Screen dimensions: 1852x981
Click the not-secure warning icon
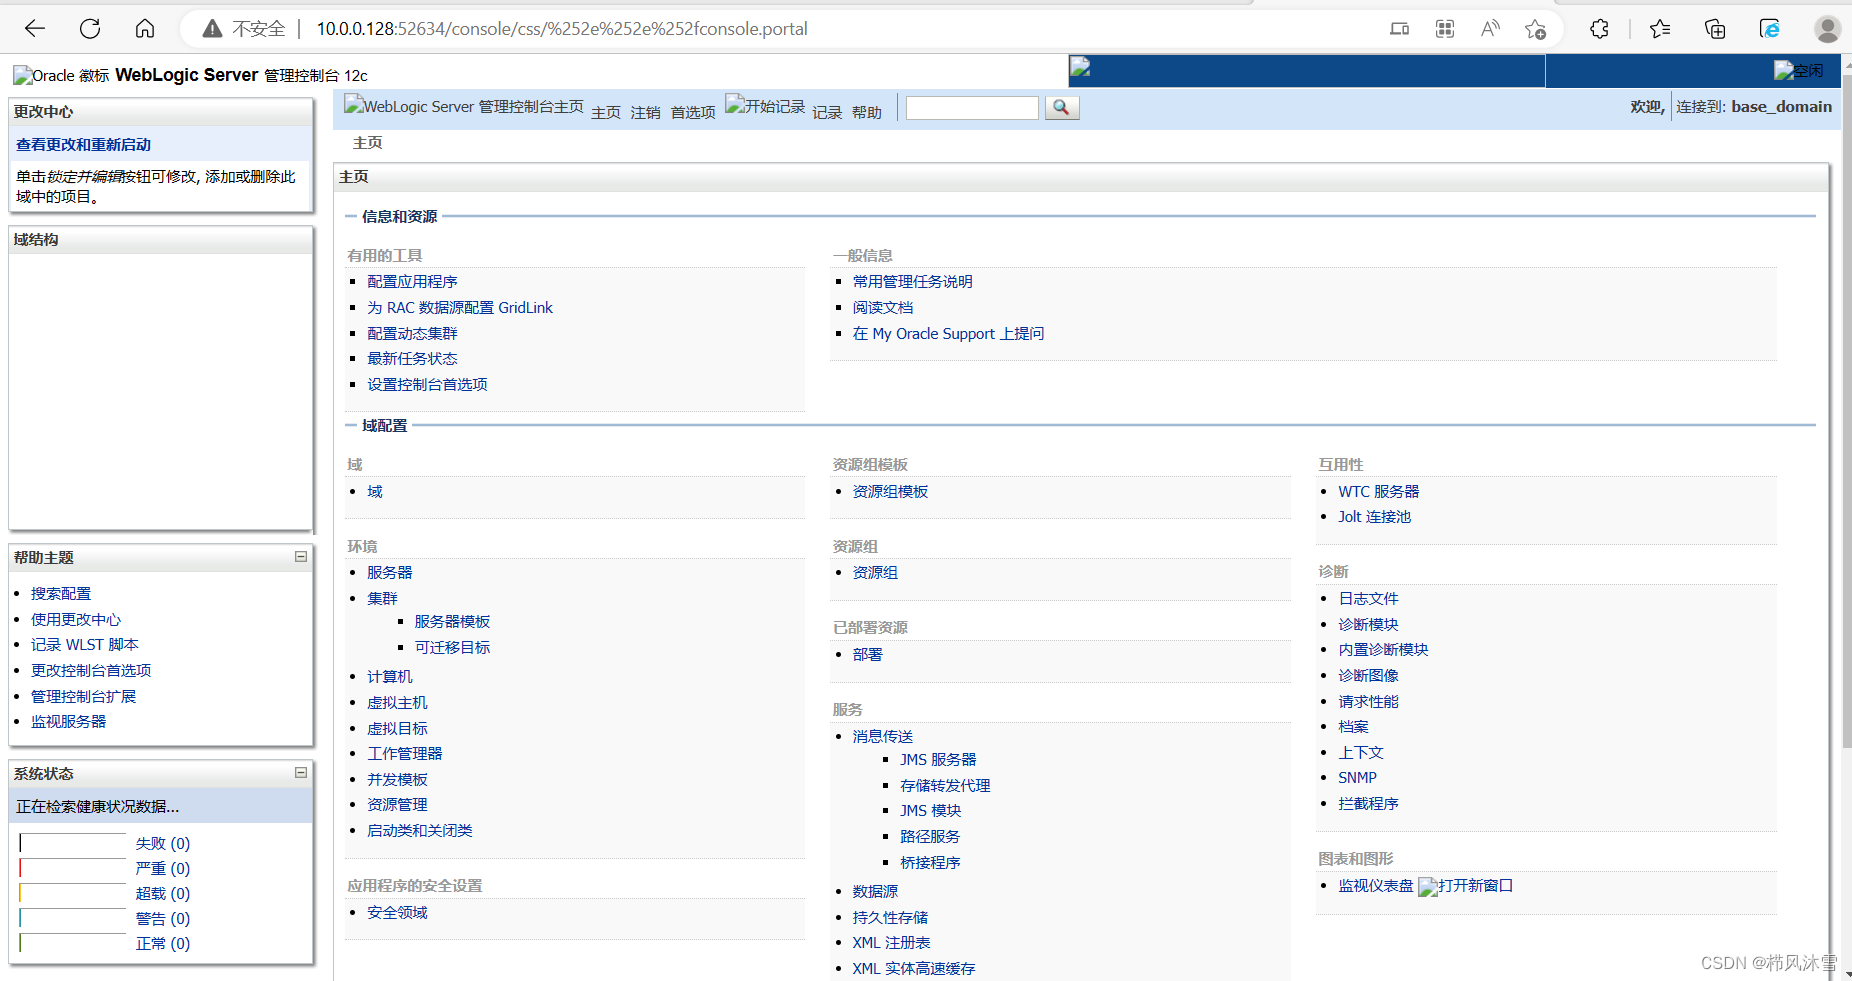[212, 29]
